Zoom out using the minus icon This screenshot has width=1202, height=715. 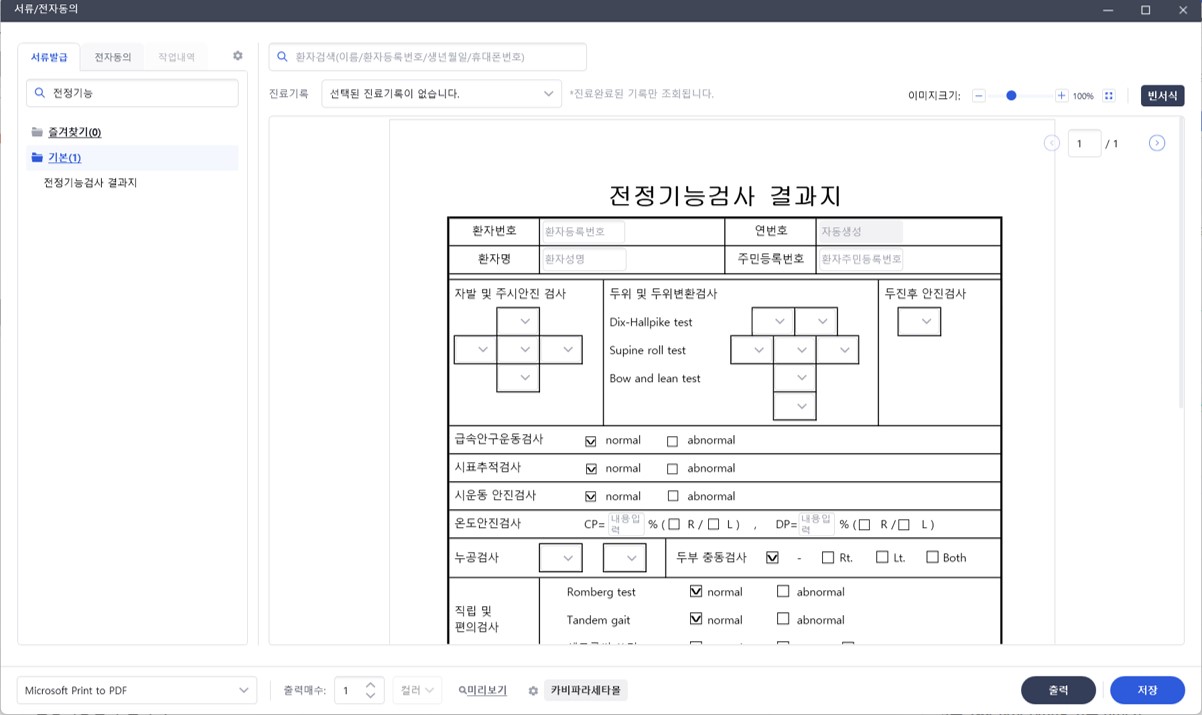pos(978,95)
